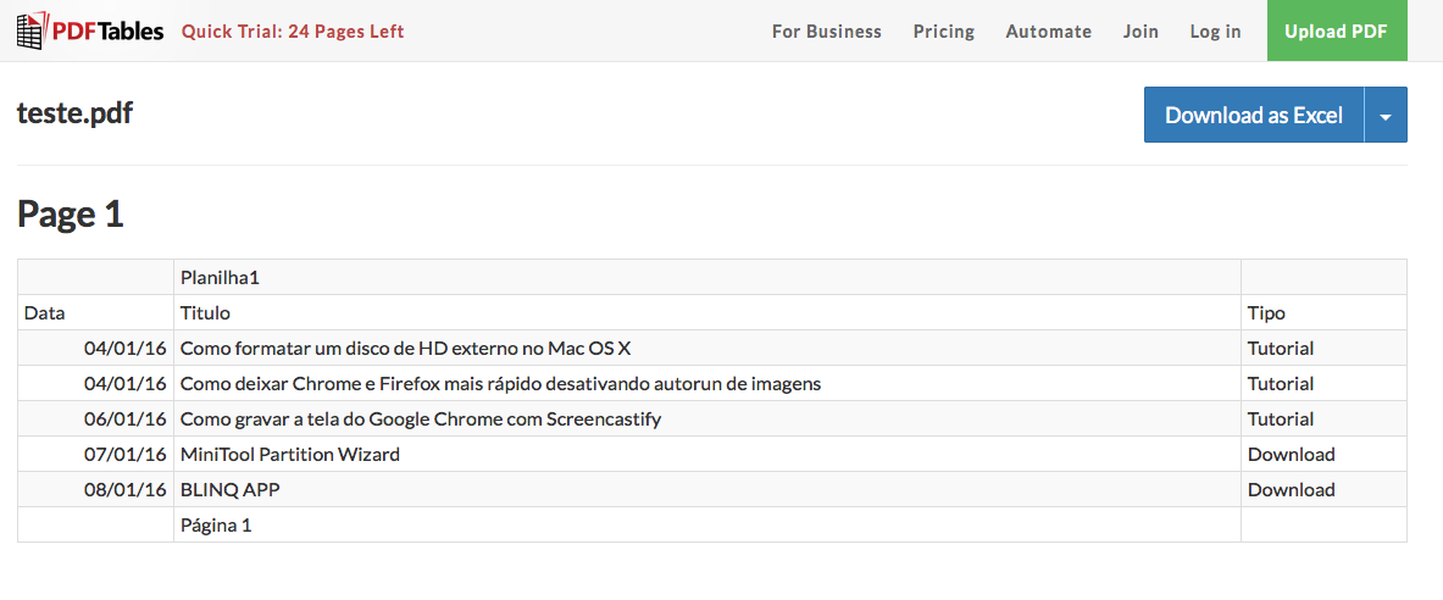The width and height of the screenshot is (1443, 600).
Task: Open the For Business menu item
Action: pos(826,31)
